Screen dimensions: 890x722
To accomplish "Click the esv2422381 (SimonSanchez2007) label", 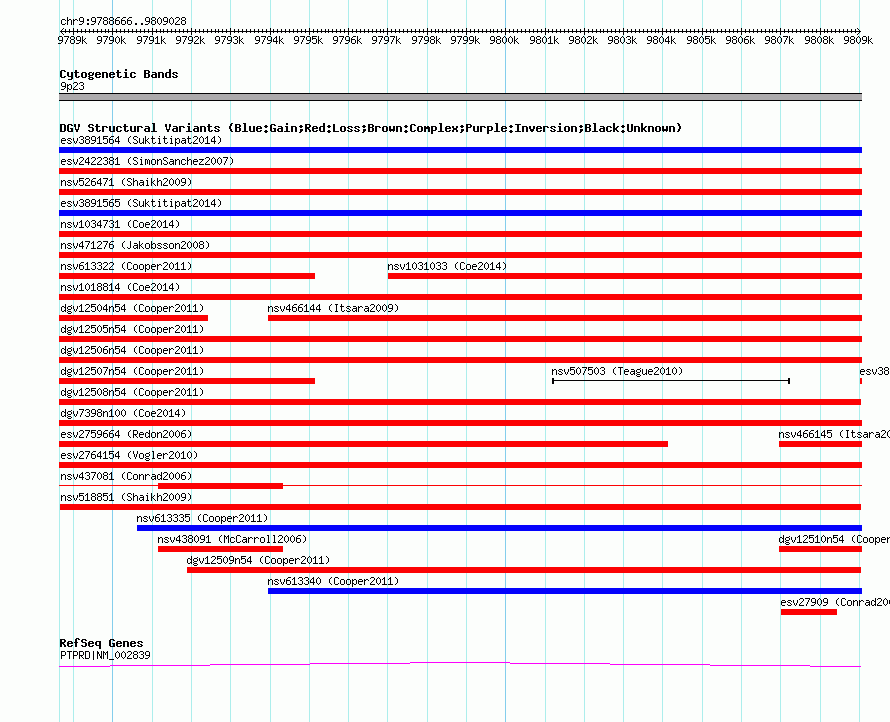I will pos(147,161).
